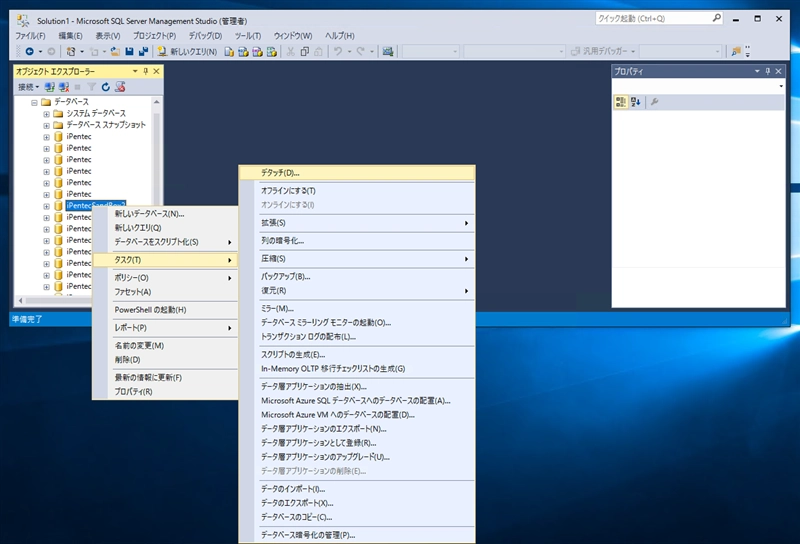The width and height of the screenshot is (800, 544).
Task: Toggle auto-hide pin on Object Explorer panel
Action: [146, 71]
